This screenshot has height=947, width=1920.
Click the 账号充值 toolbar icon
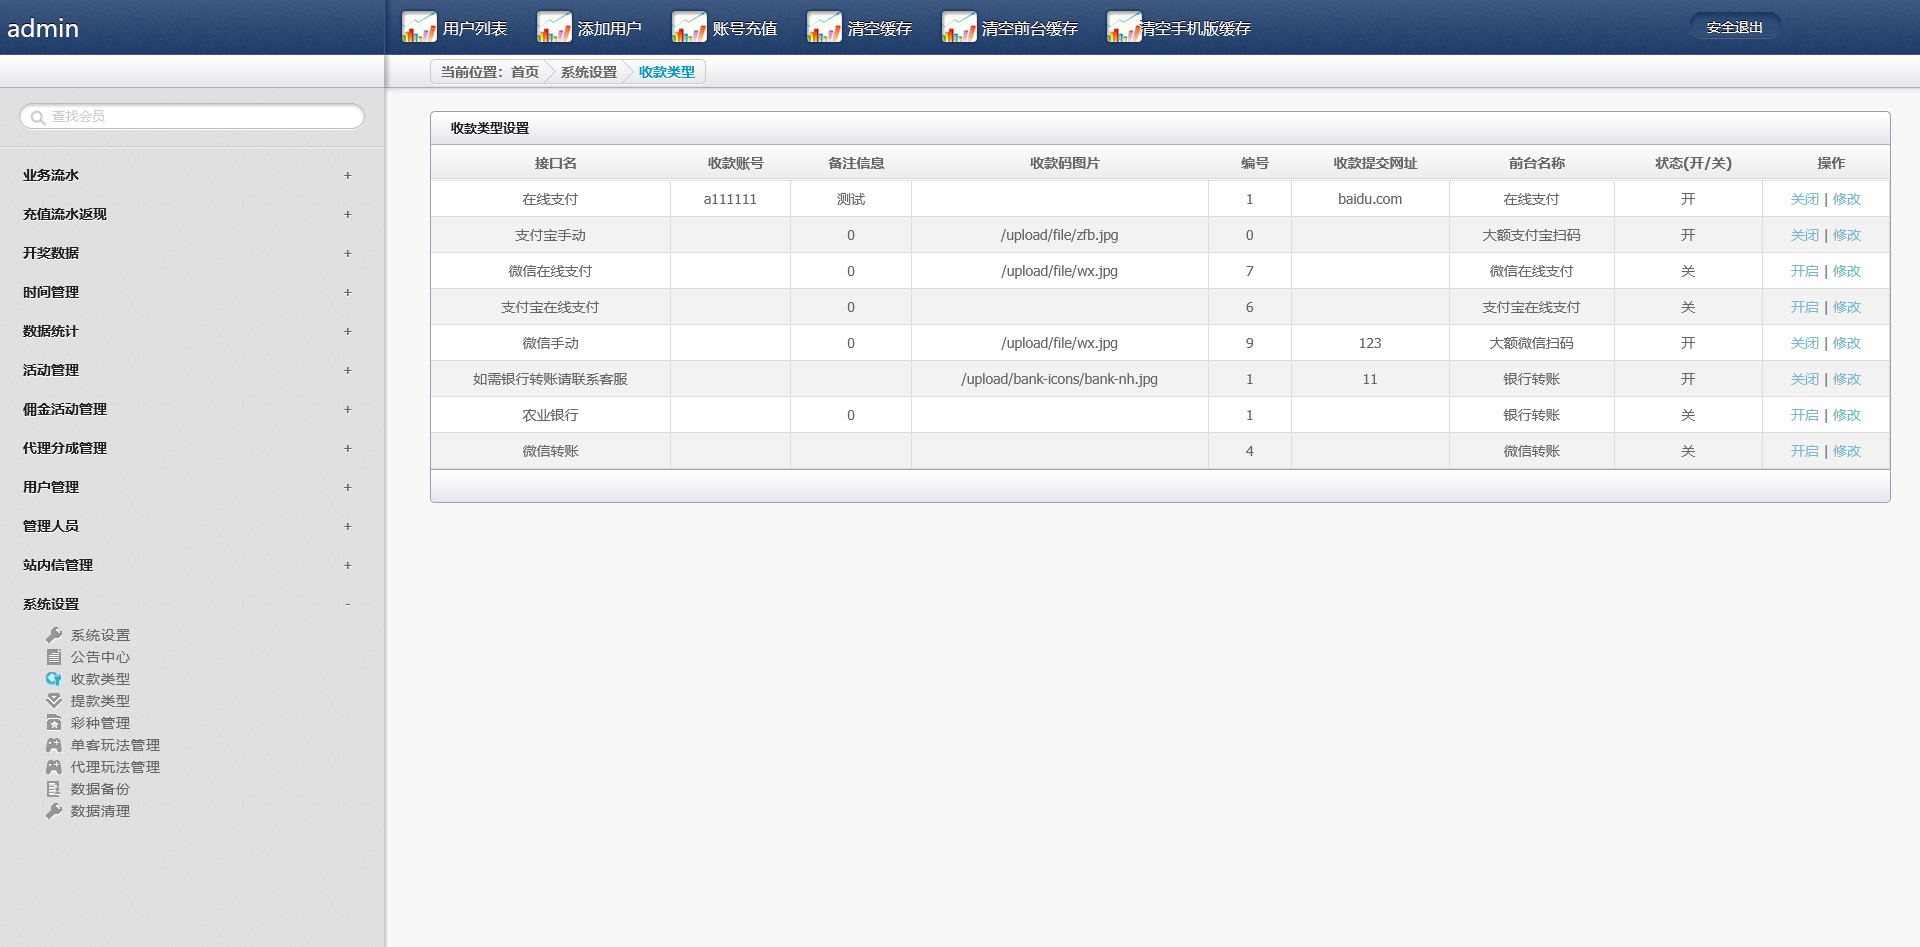tap(689, 28)
